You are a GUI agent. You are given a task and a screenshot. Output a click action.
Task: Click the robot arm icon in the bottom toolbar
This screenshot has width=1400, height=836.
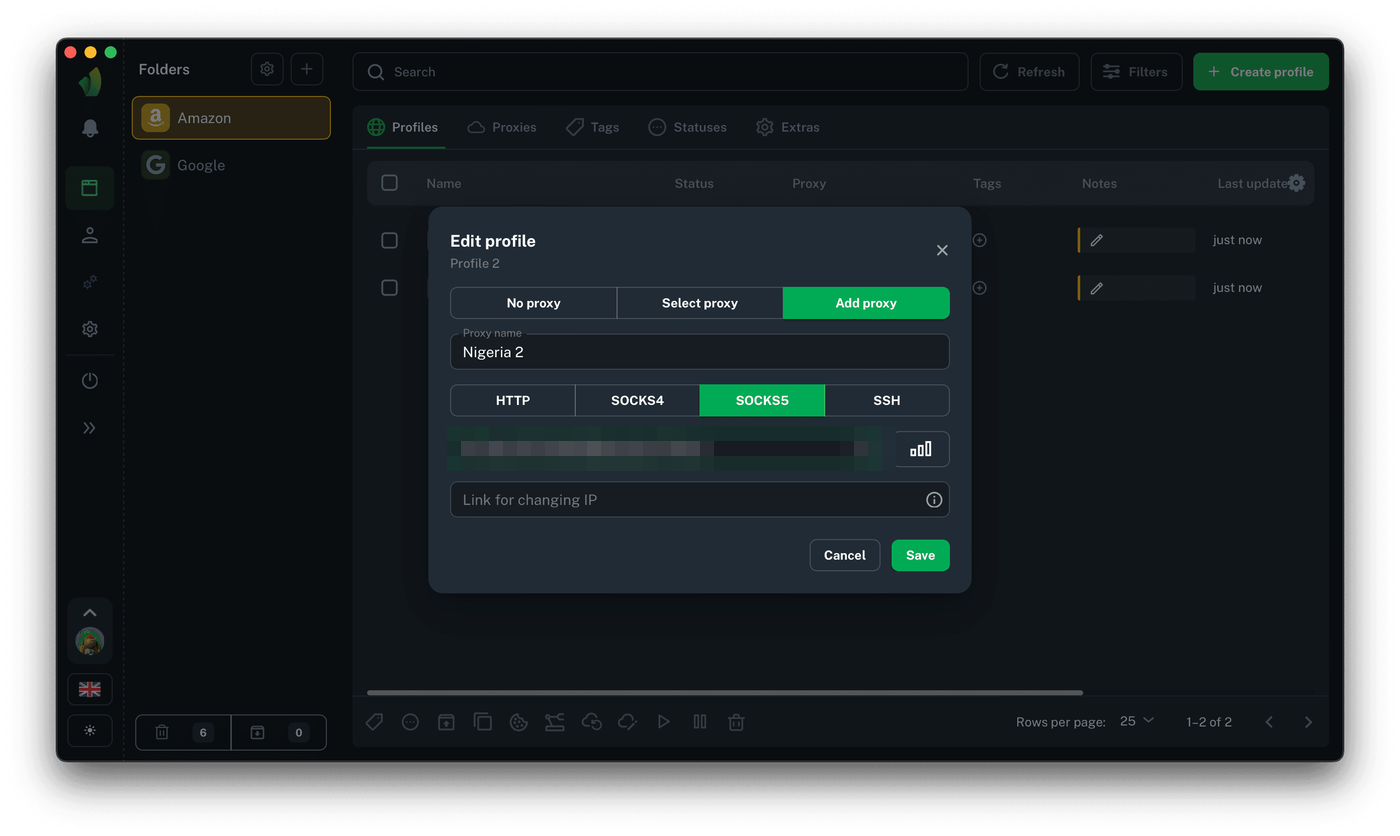pyautogui.click(x=555, y=722)
